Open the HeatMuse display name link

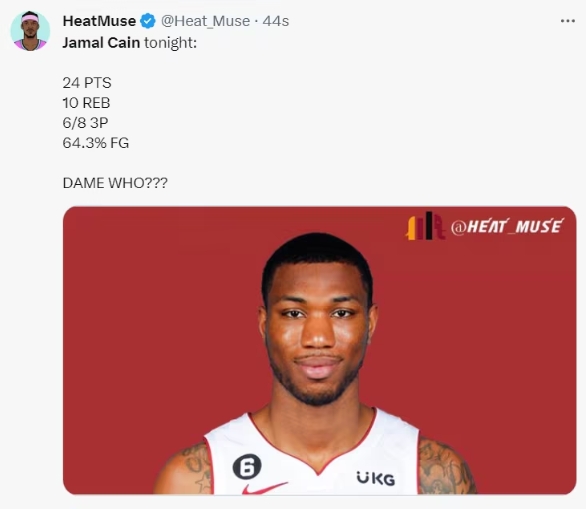pyautogui.click(x=99, y=21)
